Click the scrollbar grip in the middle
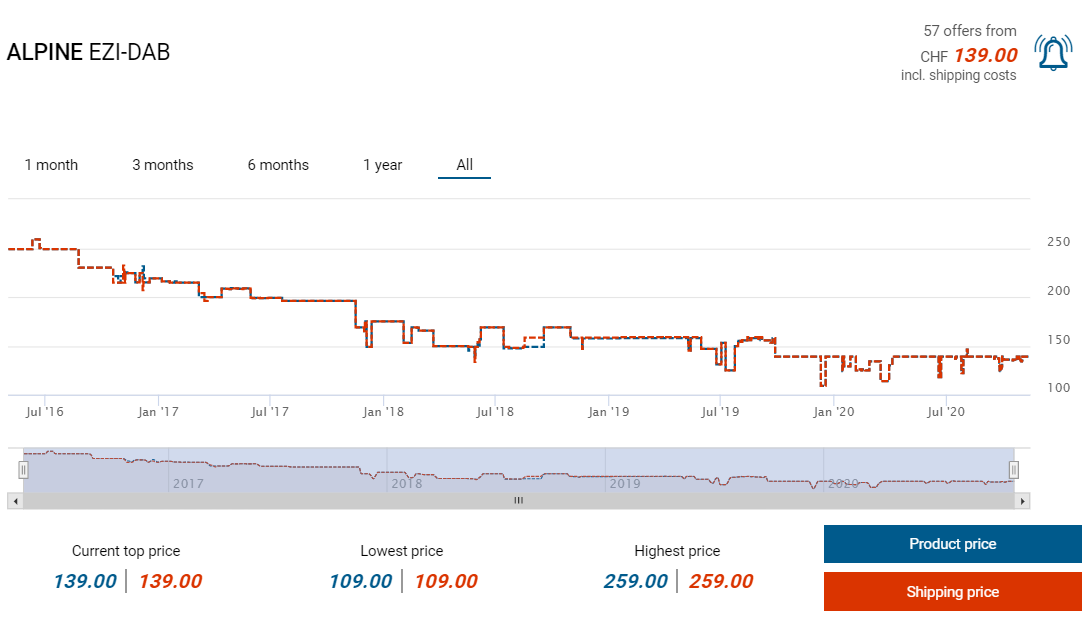 [x=518, y=501]
